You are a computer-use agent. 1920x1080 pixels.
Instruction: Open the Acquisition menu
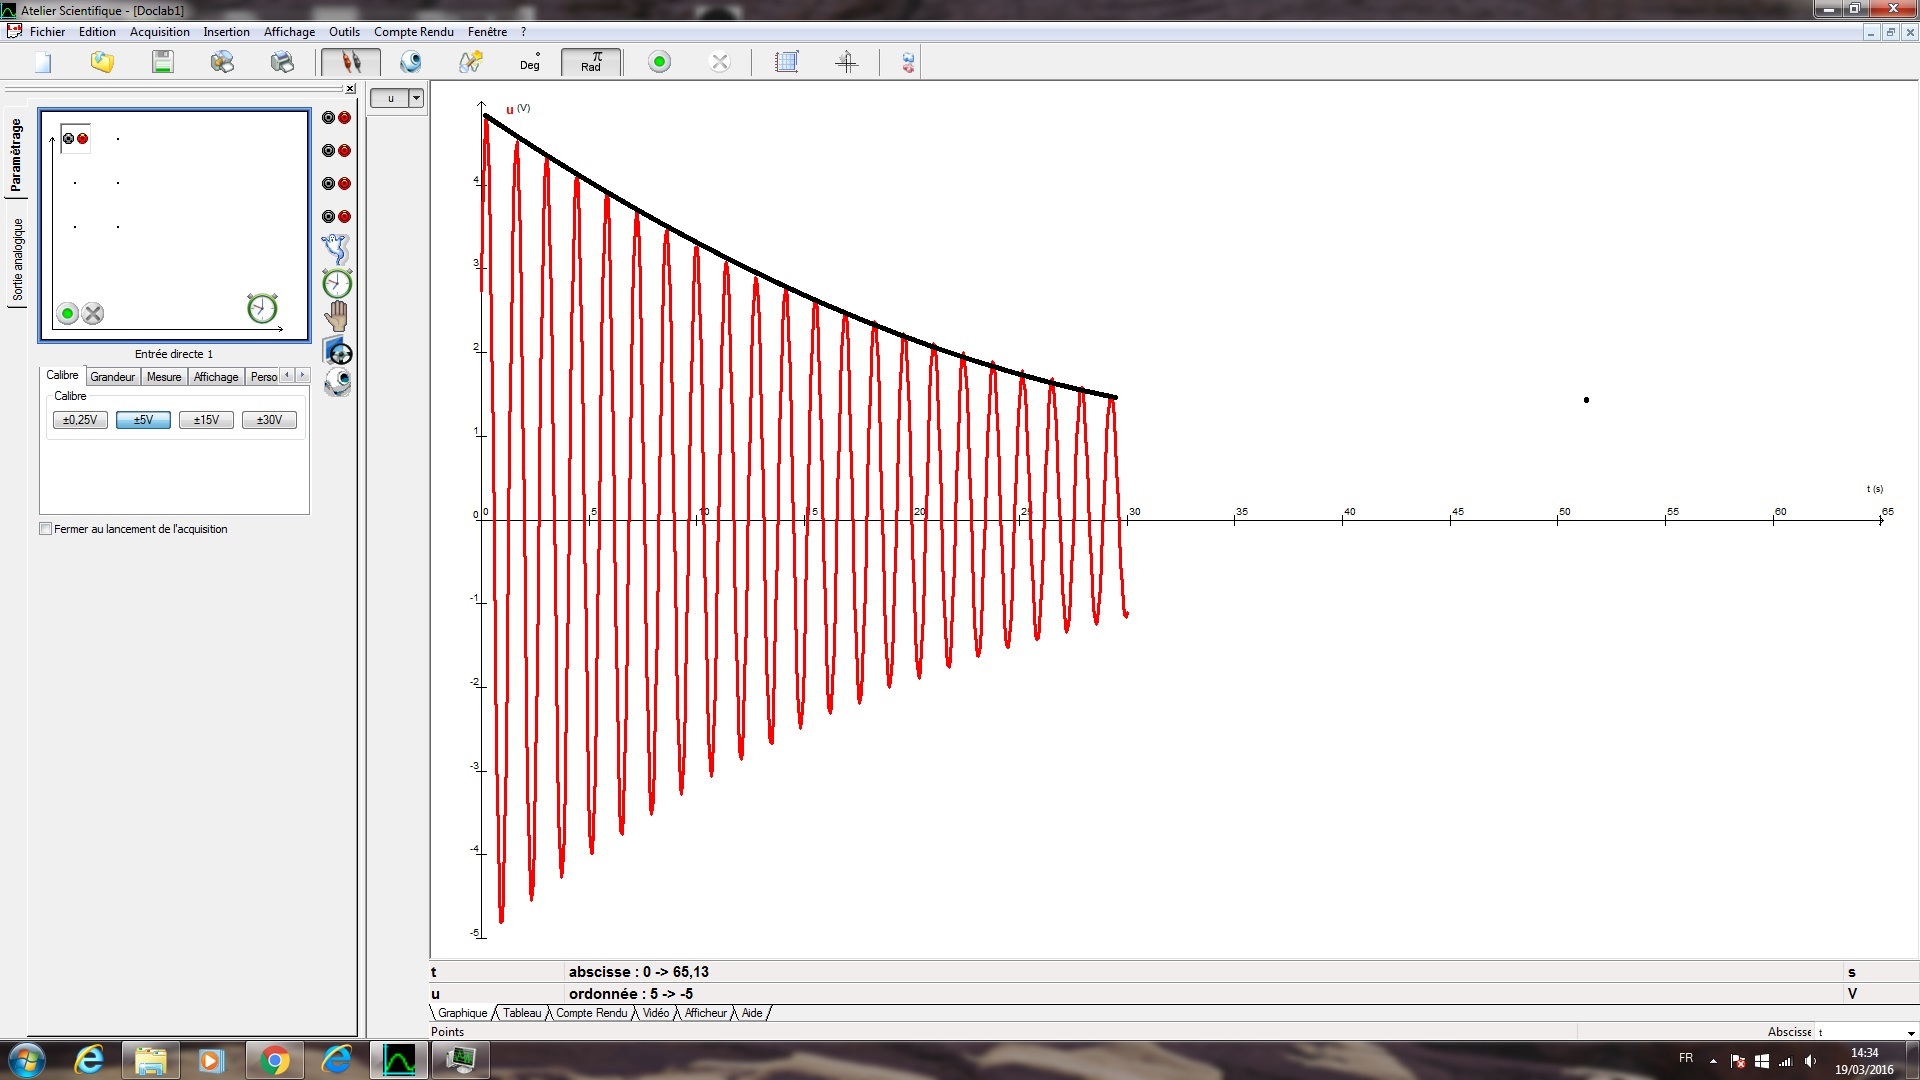pos(159,32)
